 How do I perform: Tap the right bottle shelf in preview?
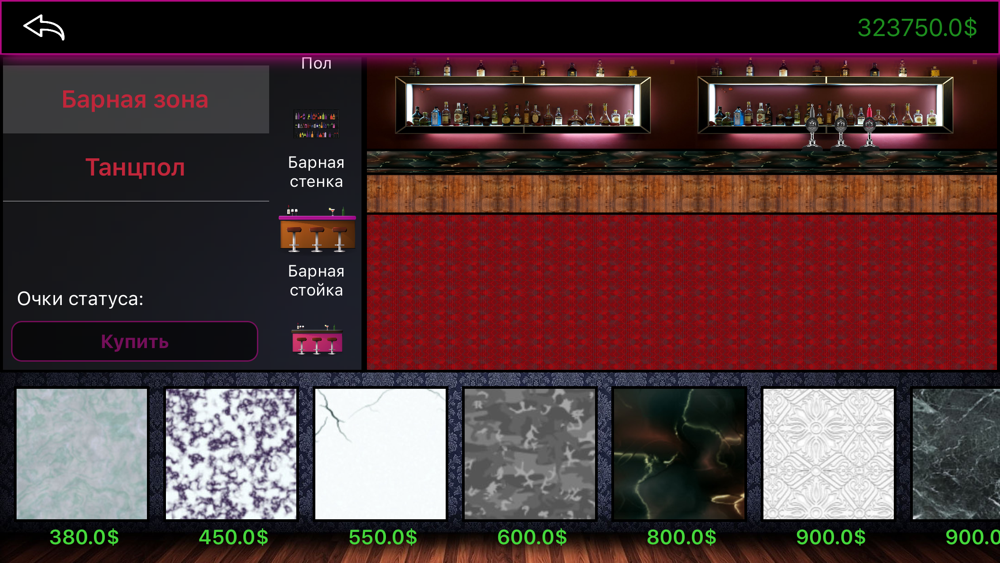point(825,104)
